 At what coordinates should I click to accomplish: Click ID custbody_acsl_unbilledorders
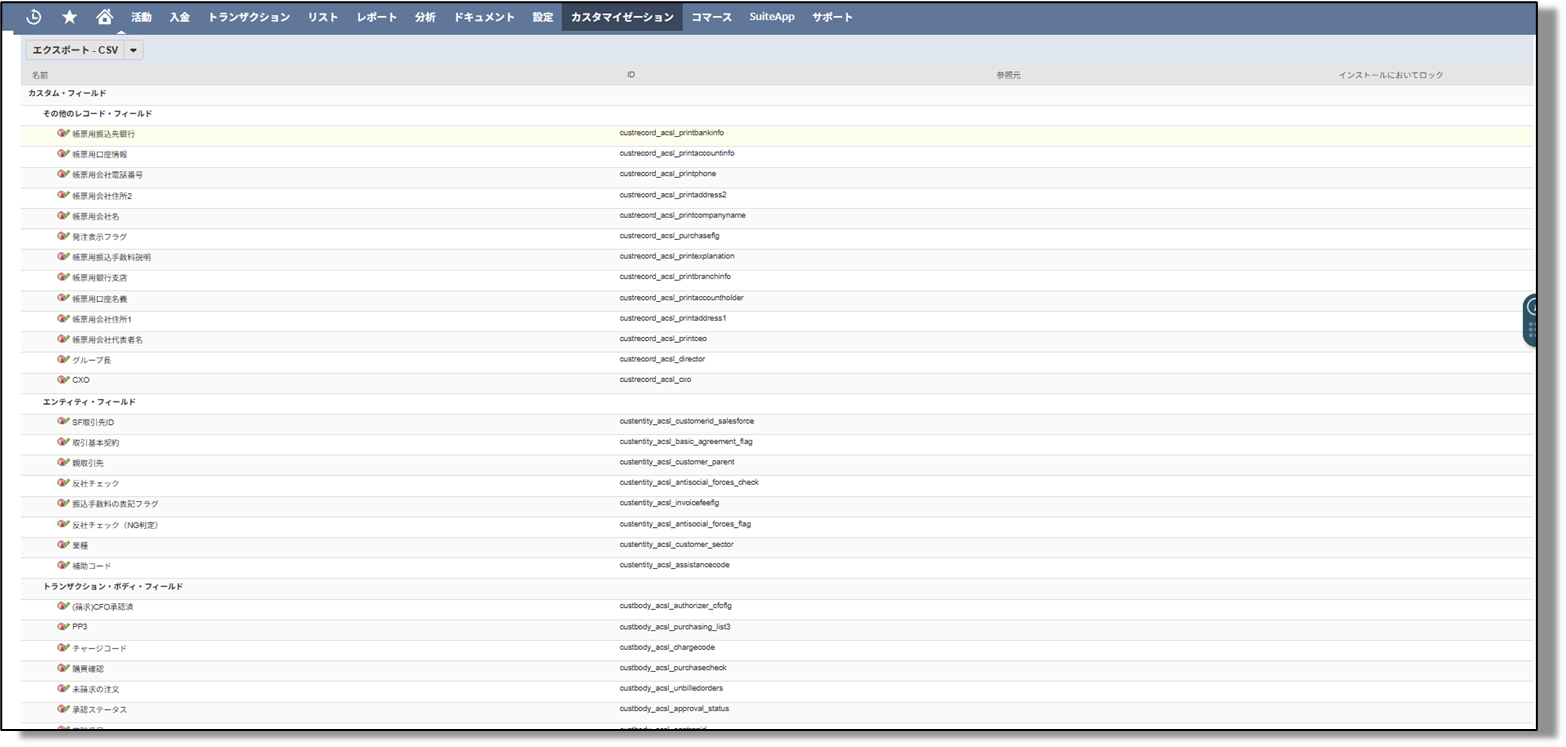click(671, 687)
